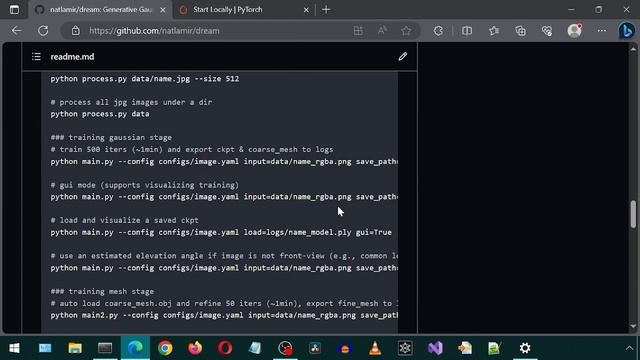The height and width of the screenshot is (360, 640).
Task: Click the scrollbar down arrow
Action: tap(633, 327)
